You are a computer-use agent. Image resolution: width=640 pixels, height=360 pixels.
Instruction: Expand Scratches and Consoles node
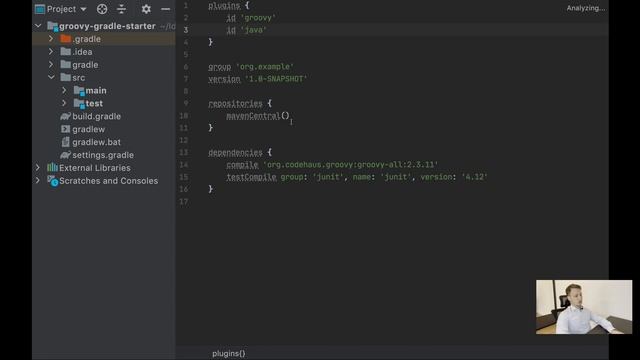pyautogui.click(x=38, y=180)
